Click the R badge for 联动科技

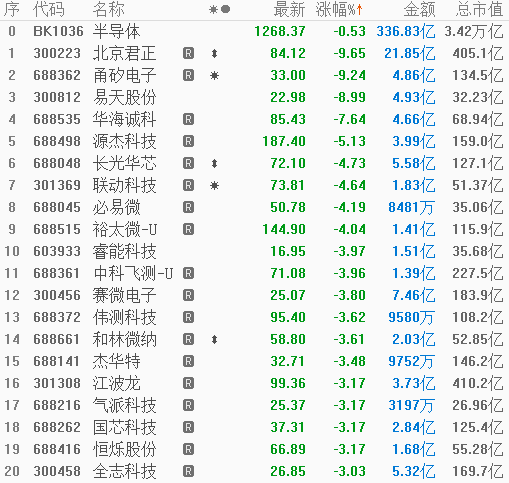tap(188, 185)
